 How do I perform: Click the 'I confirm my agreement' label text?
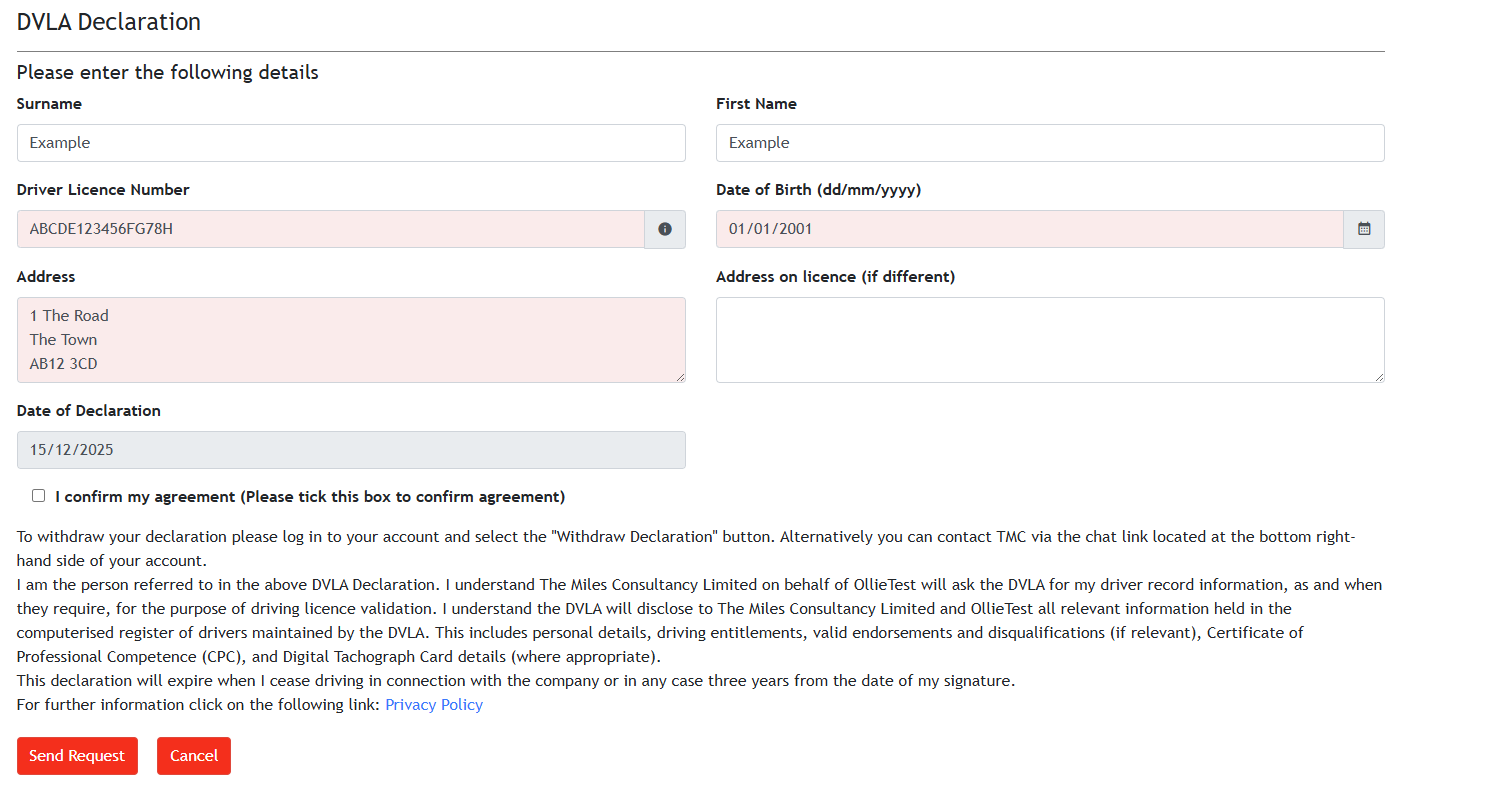pos(310,497)
